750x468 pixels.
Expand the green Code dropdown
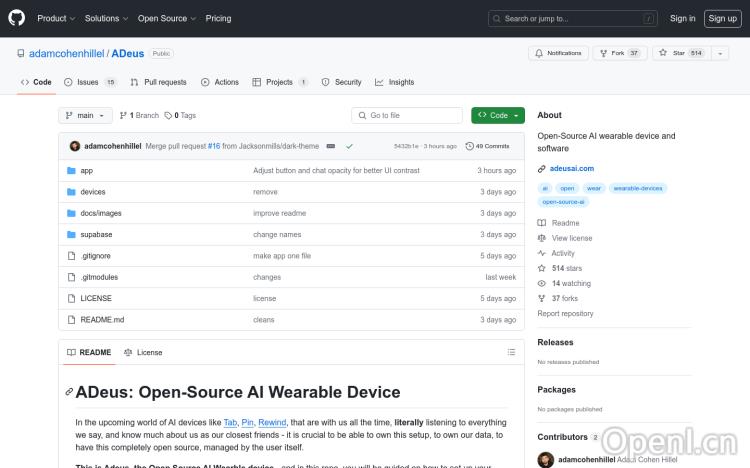pyautogui.click(x=497, y=115)
